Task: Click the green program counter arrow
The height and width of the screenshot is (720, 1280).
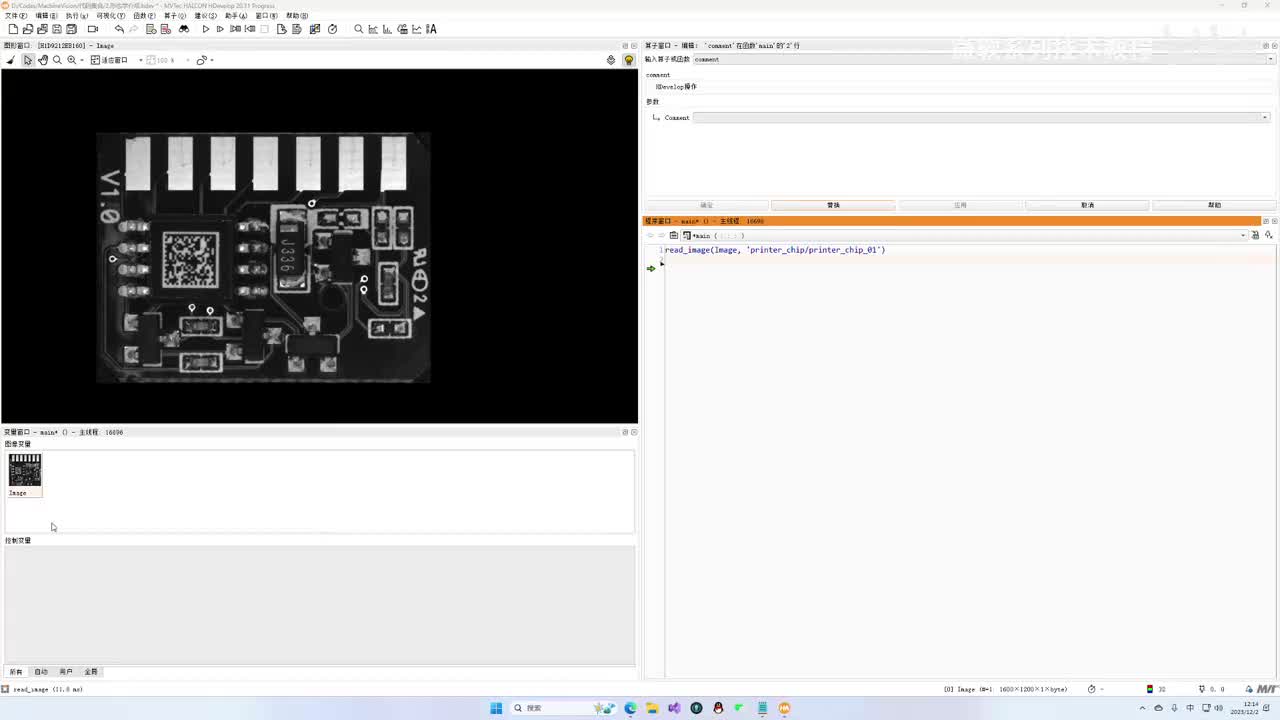Action: click(651, 268)
